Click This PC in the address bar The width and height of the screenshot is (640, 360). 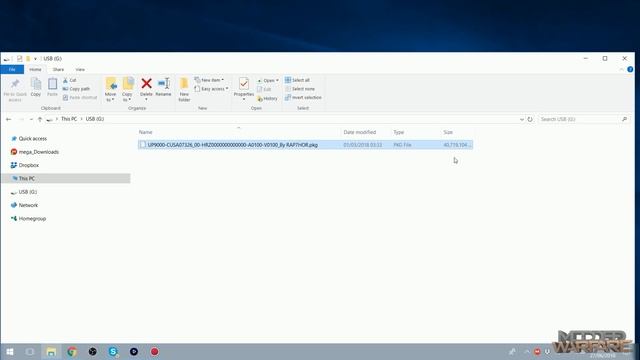point(69,119)
